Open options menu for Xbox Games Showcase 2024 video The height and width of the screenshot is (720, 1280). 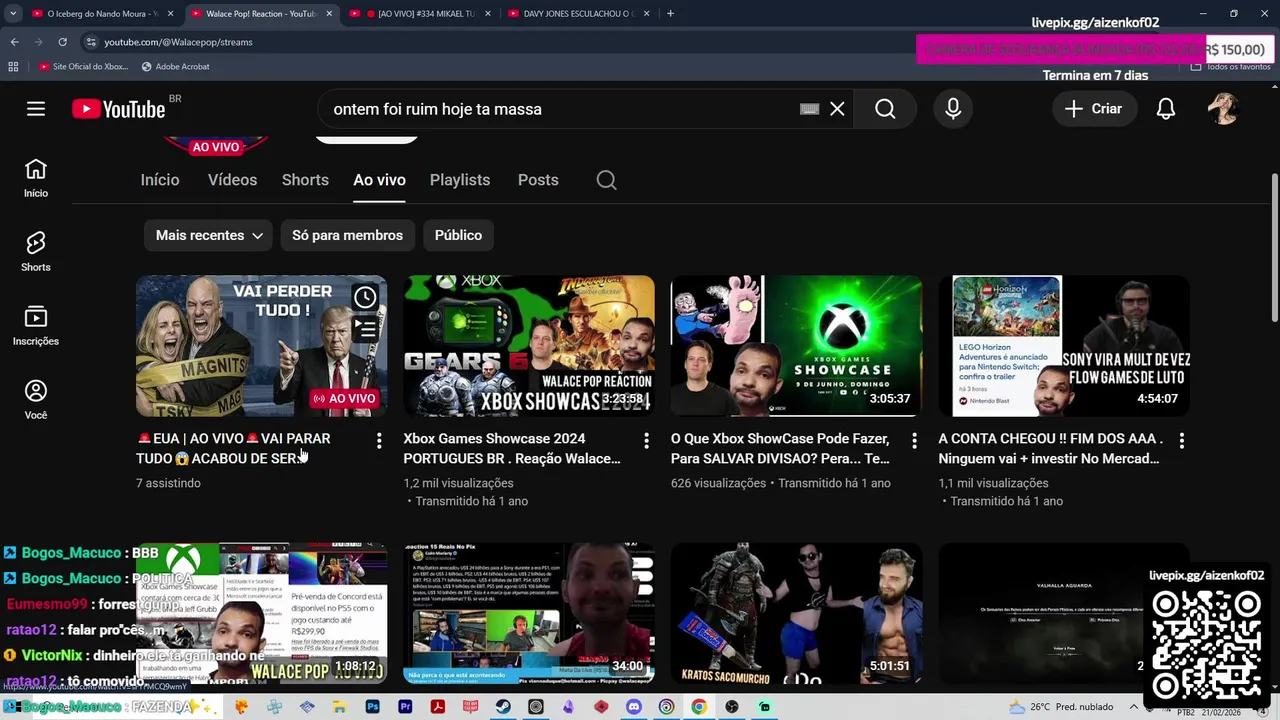pos(646,440)
